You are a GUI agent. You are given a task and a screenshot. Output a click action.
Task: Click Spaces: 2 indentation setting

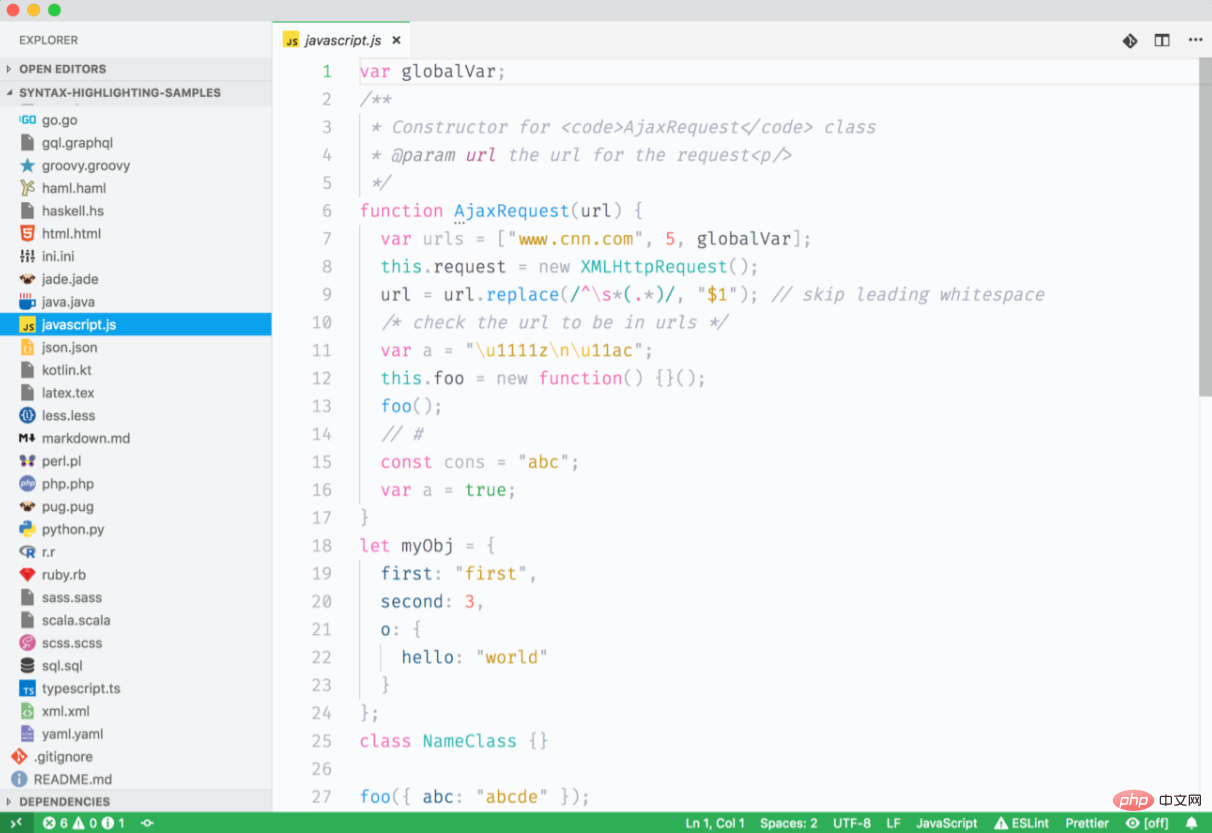tap(788, 823)
